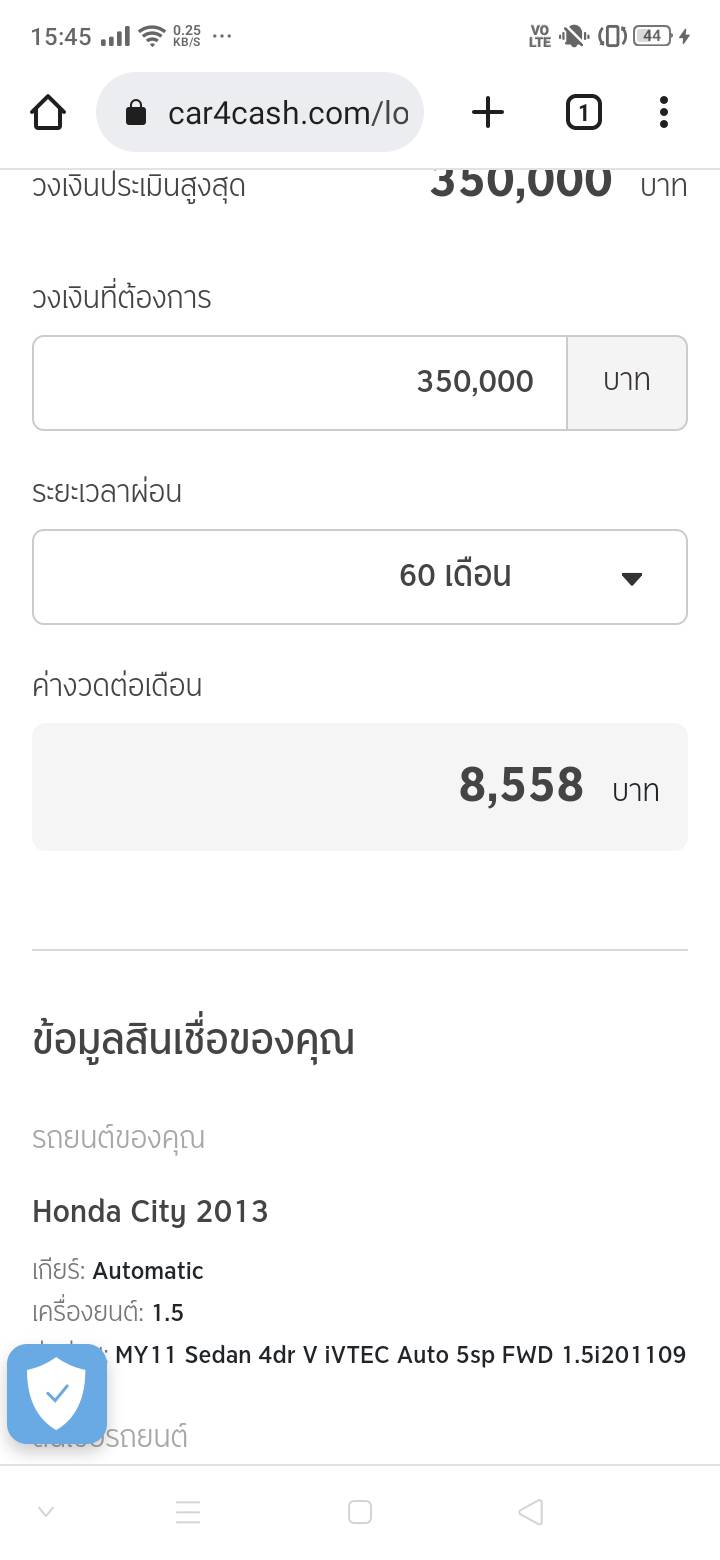Screen dimensions: 720x1560
Task: Open a new tab with plus icon
Action: [x=487, y=113]
